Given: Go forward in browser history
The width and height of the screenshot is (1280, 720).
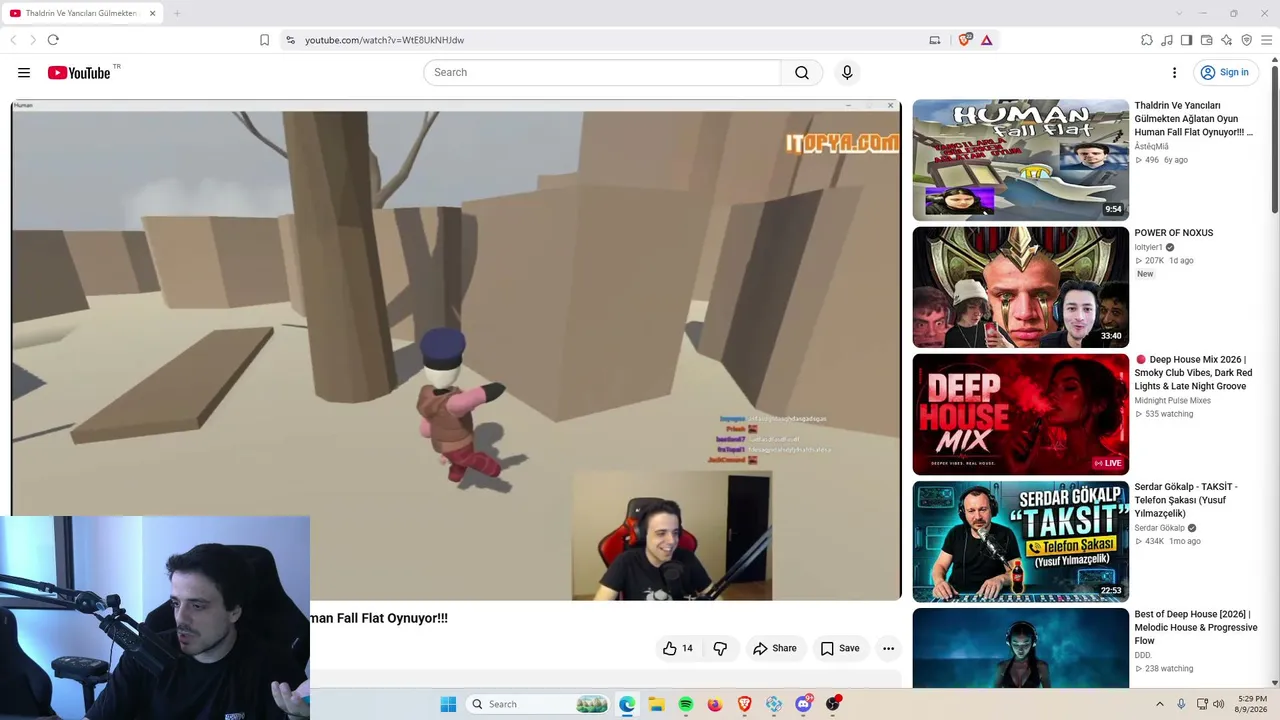Looking at the screenshot, I should (x=33, y=40).
